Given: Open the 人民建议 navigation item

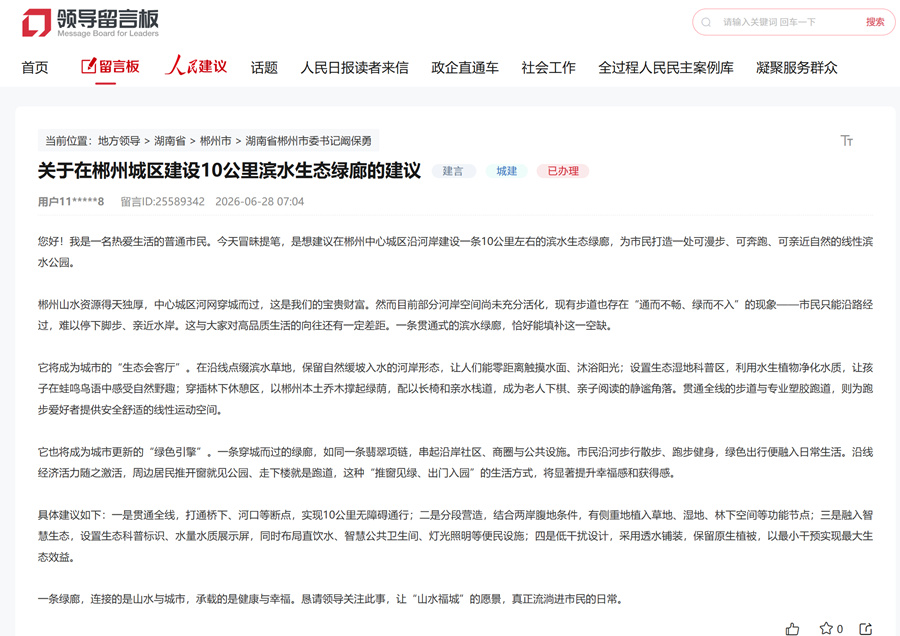Looking at the screenshot, I should [196, 65].
